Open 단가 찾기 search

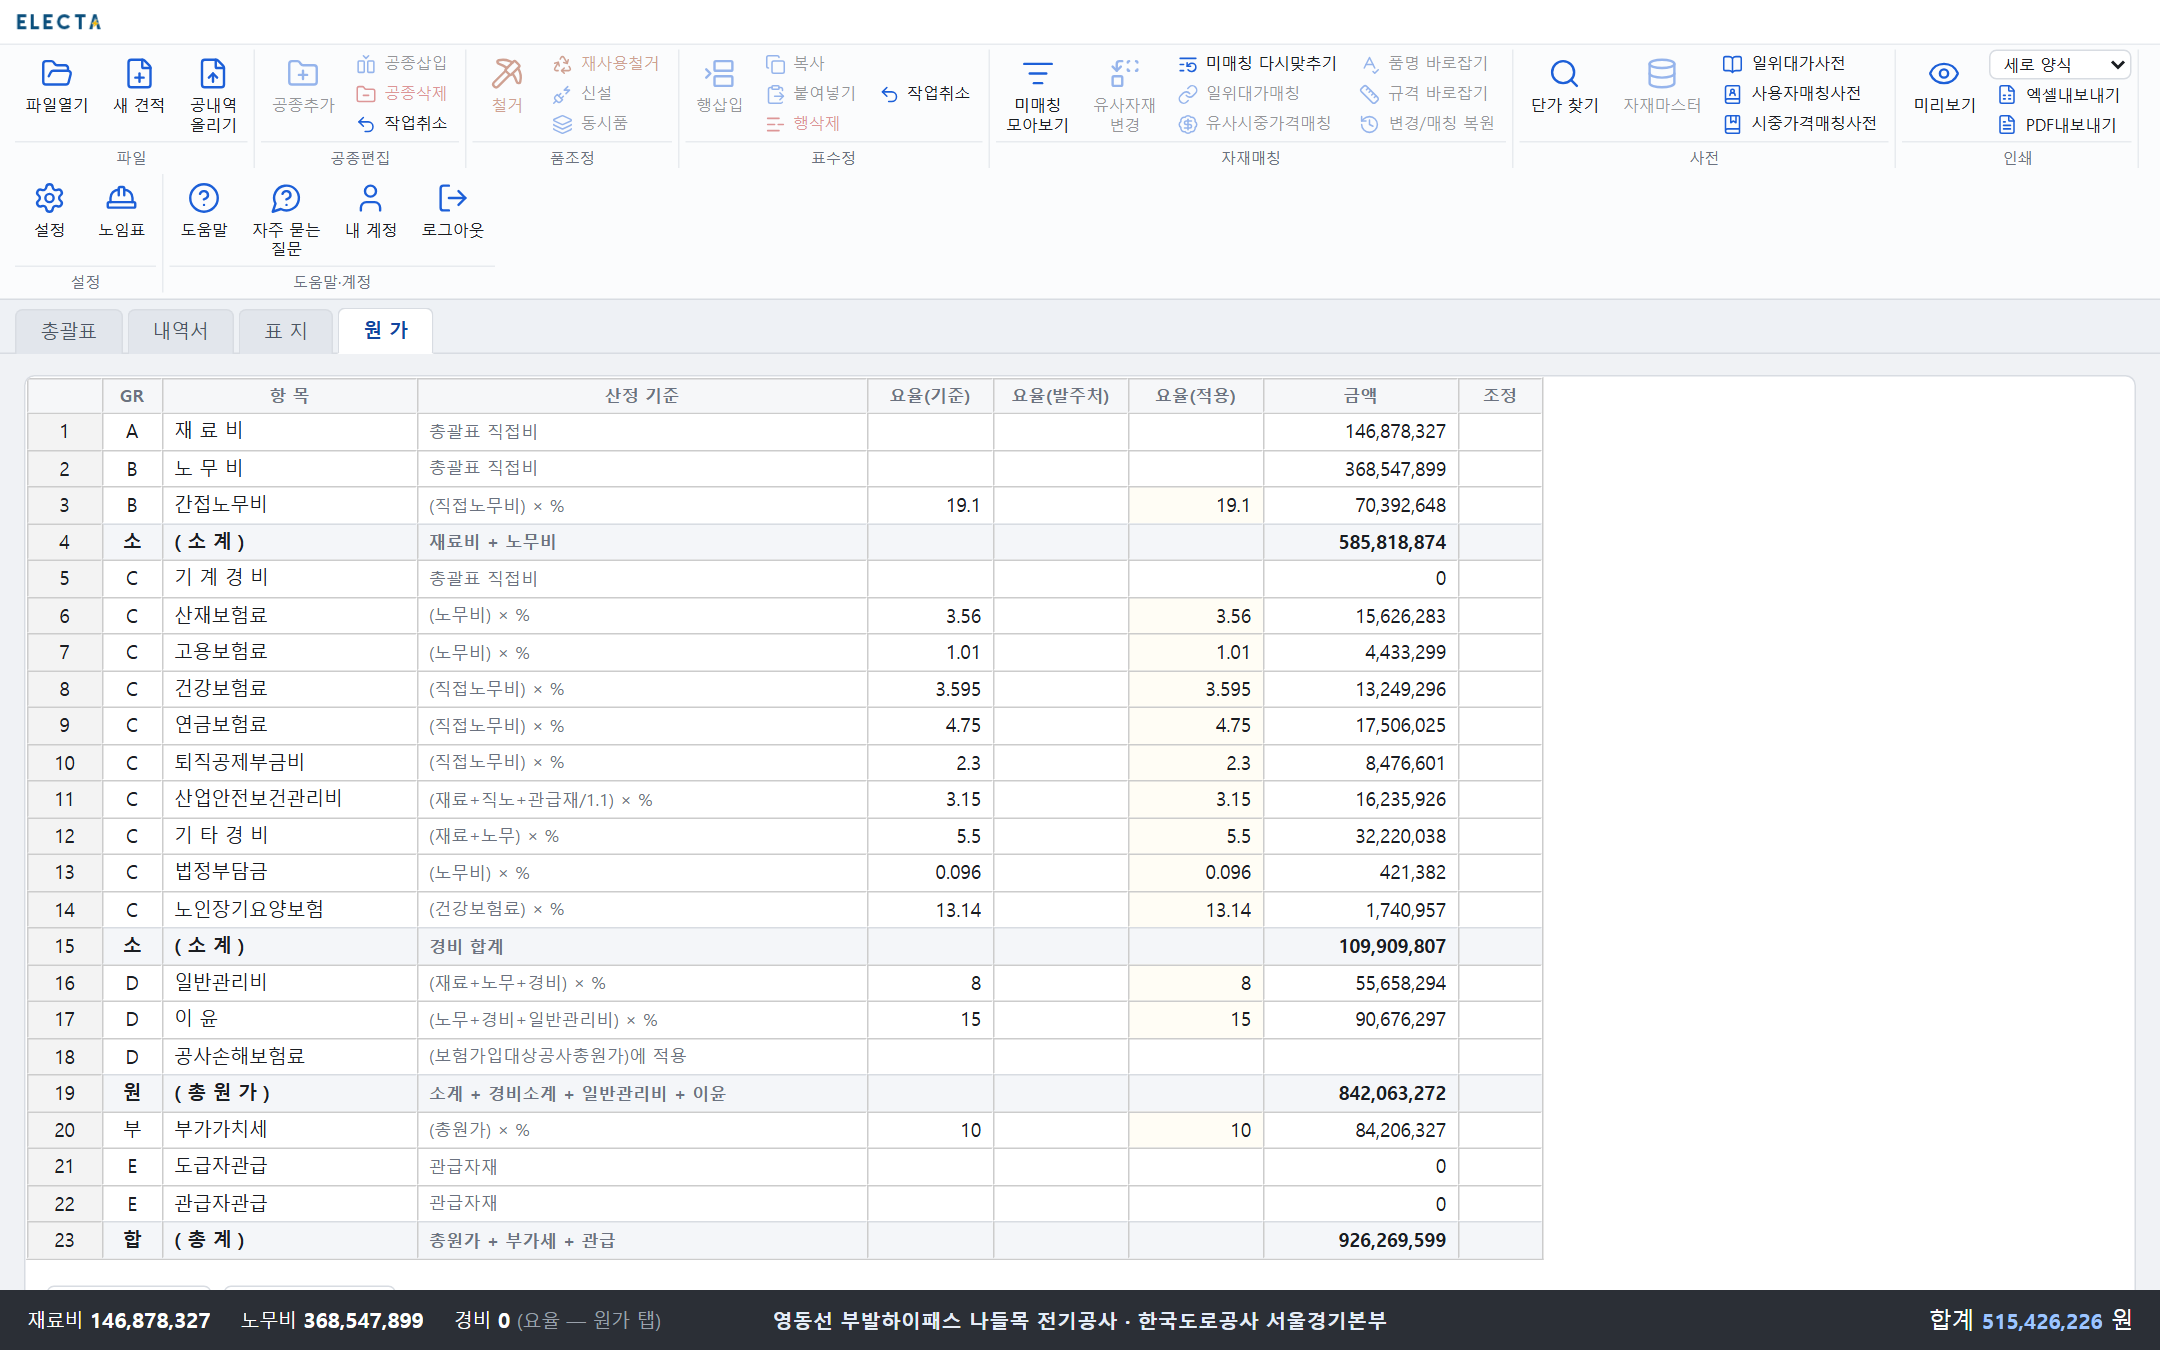click(1564, 86)
